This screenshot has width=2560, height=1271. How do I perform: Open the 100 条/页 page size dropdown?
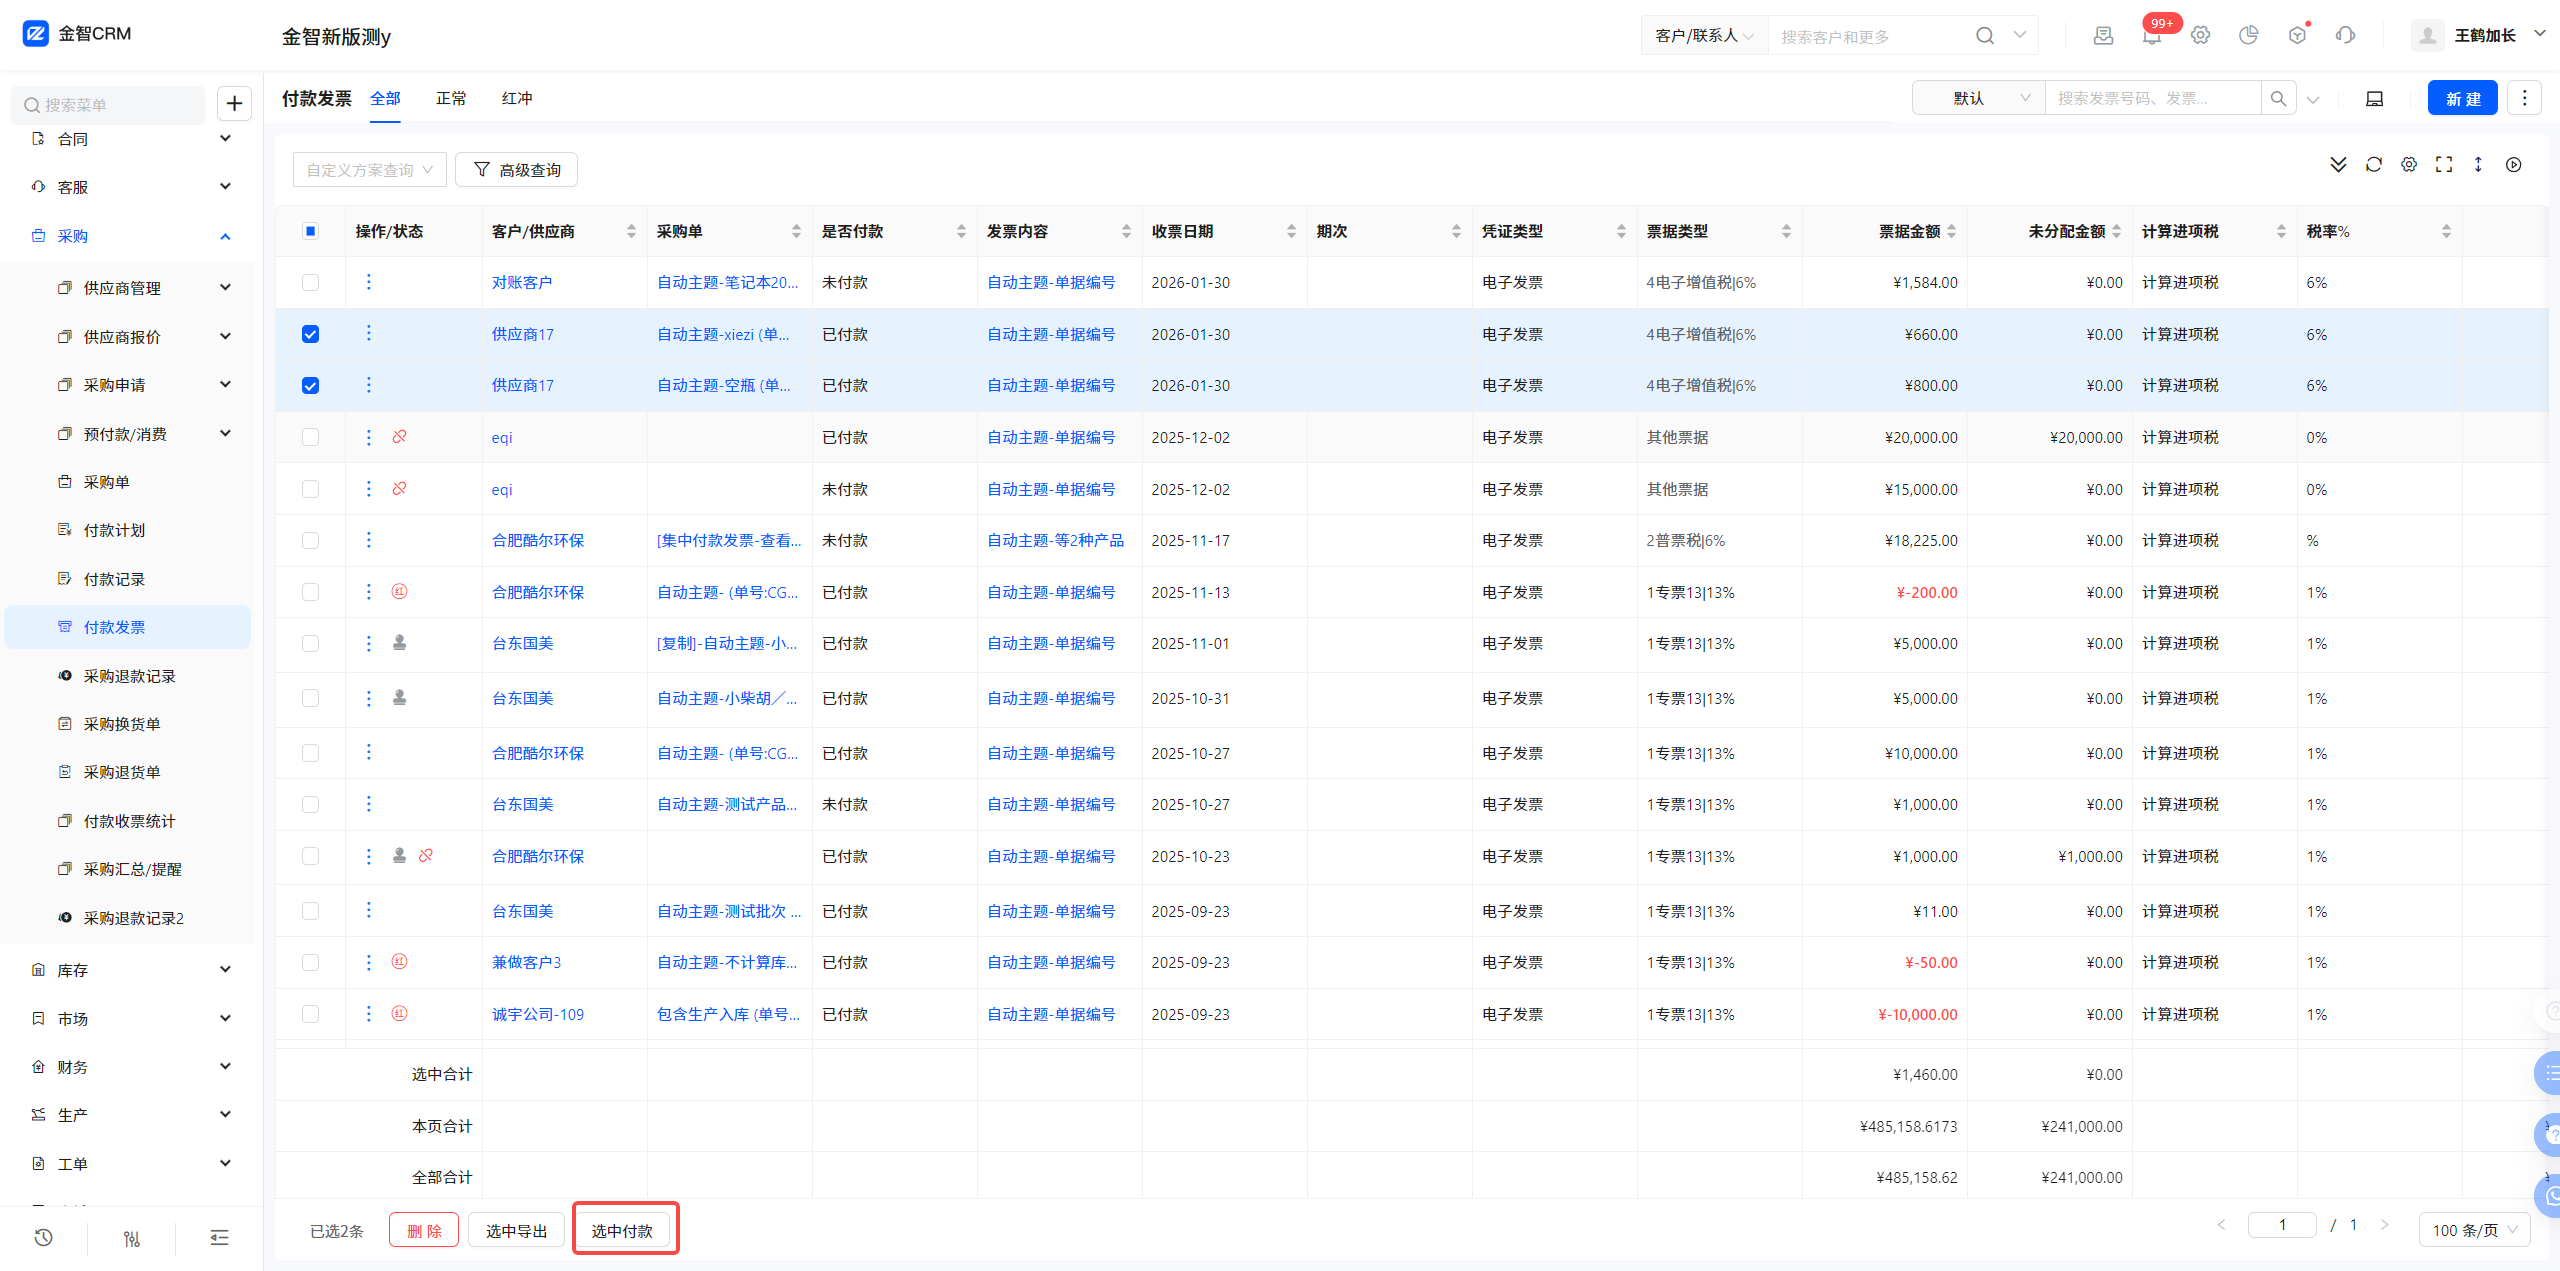point(2474,1230)
